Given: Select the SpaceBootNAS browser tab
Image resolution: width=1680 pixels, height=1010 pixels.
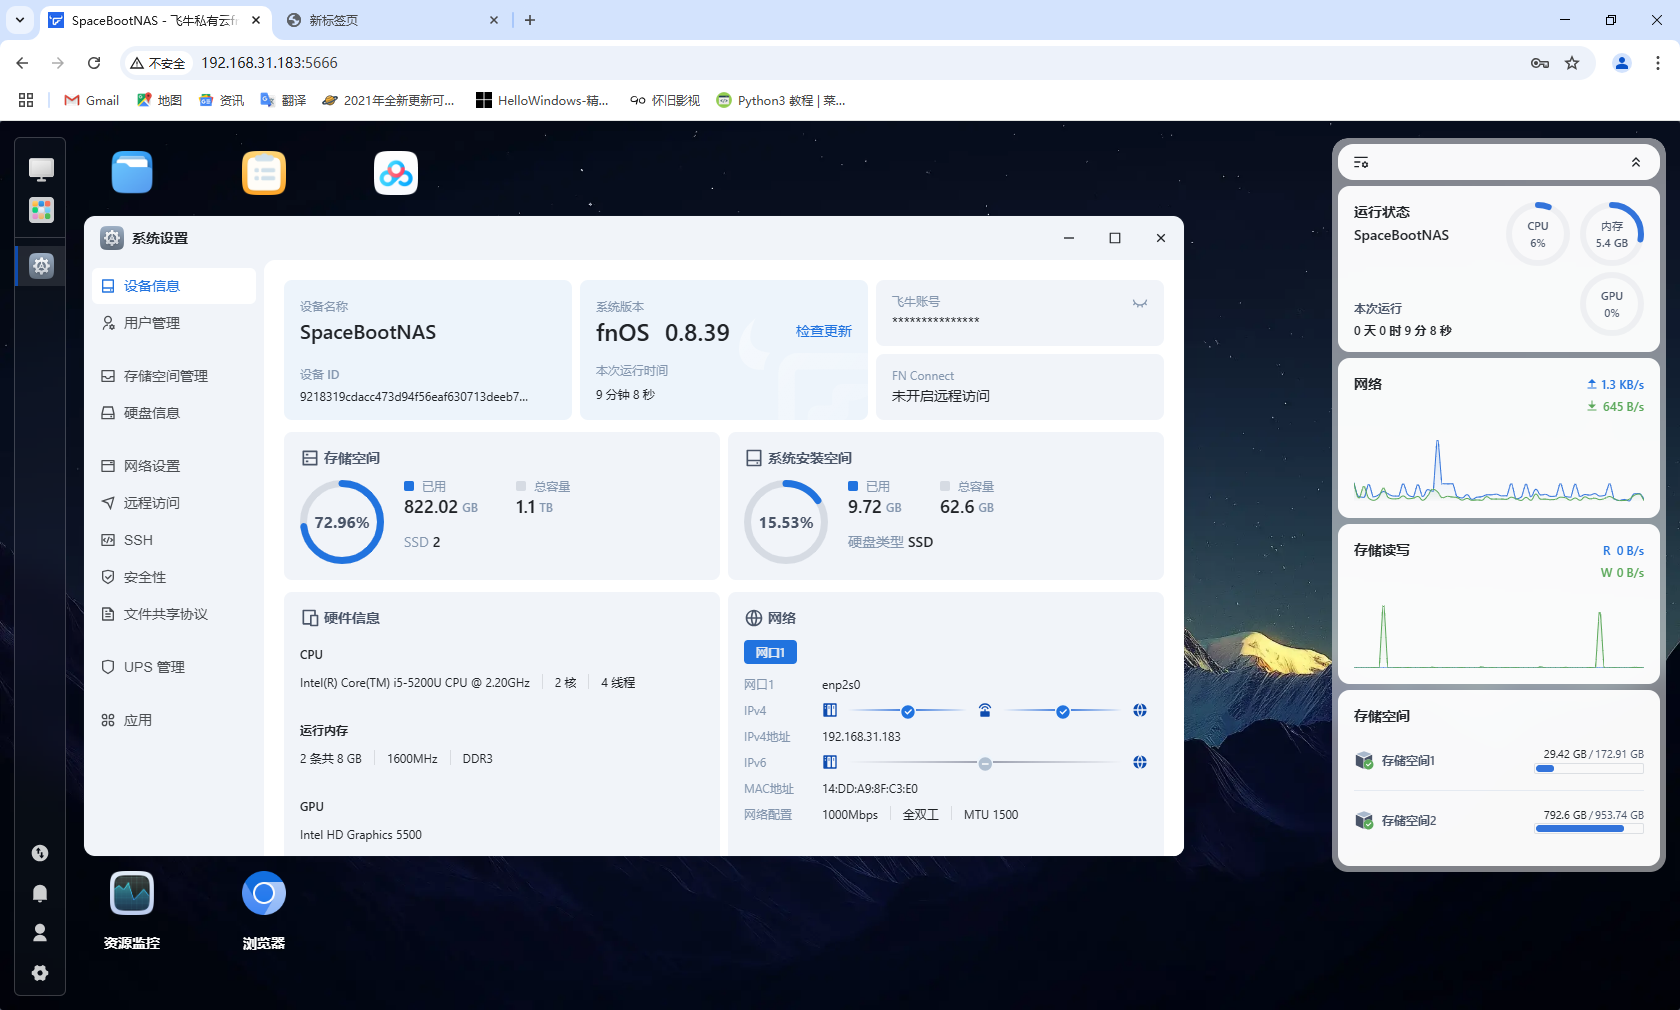Looking at the screenshot, I should point(155,20).
